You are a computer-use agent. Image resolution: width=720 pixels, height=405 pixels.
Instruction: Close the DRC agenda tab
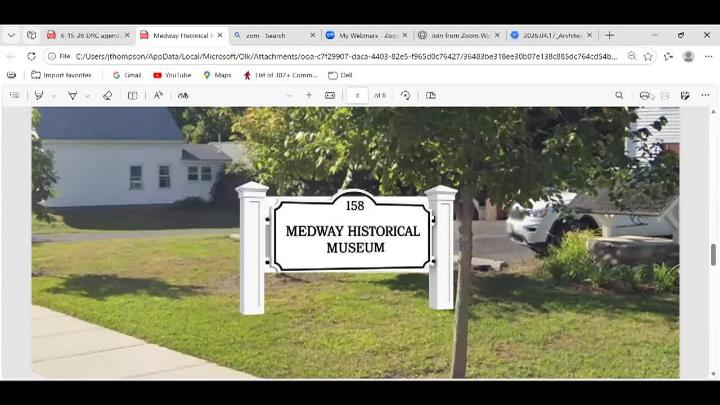[x=127, y=35]
